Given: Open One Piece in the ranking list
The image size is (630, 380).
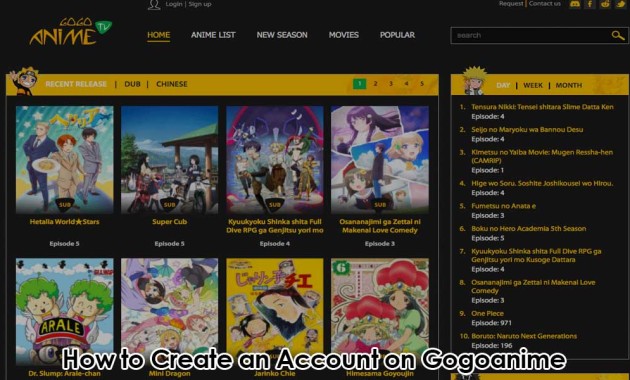Looking at the screenshot, I should point(487,313).
